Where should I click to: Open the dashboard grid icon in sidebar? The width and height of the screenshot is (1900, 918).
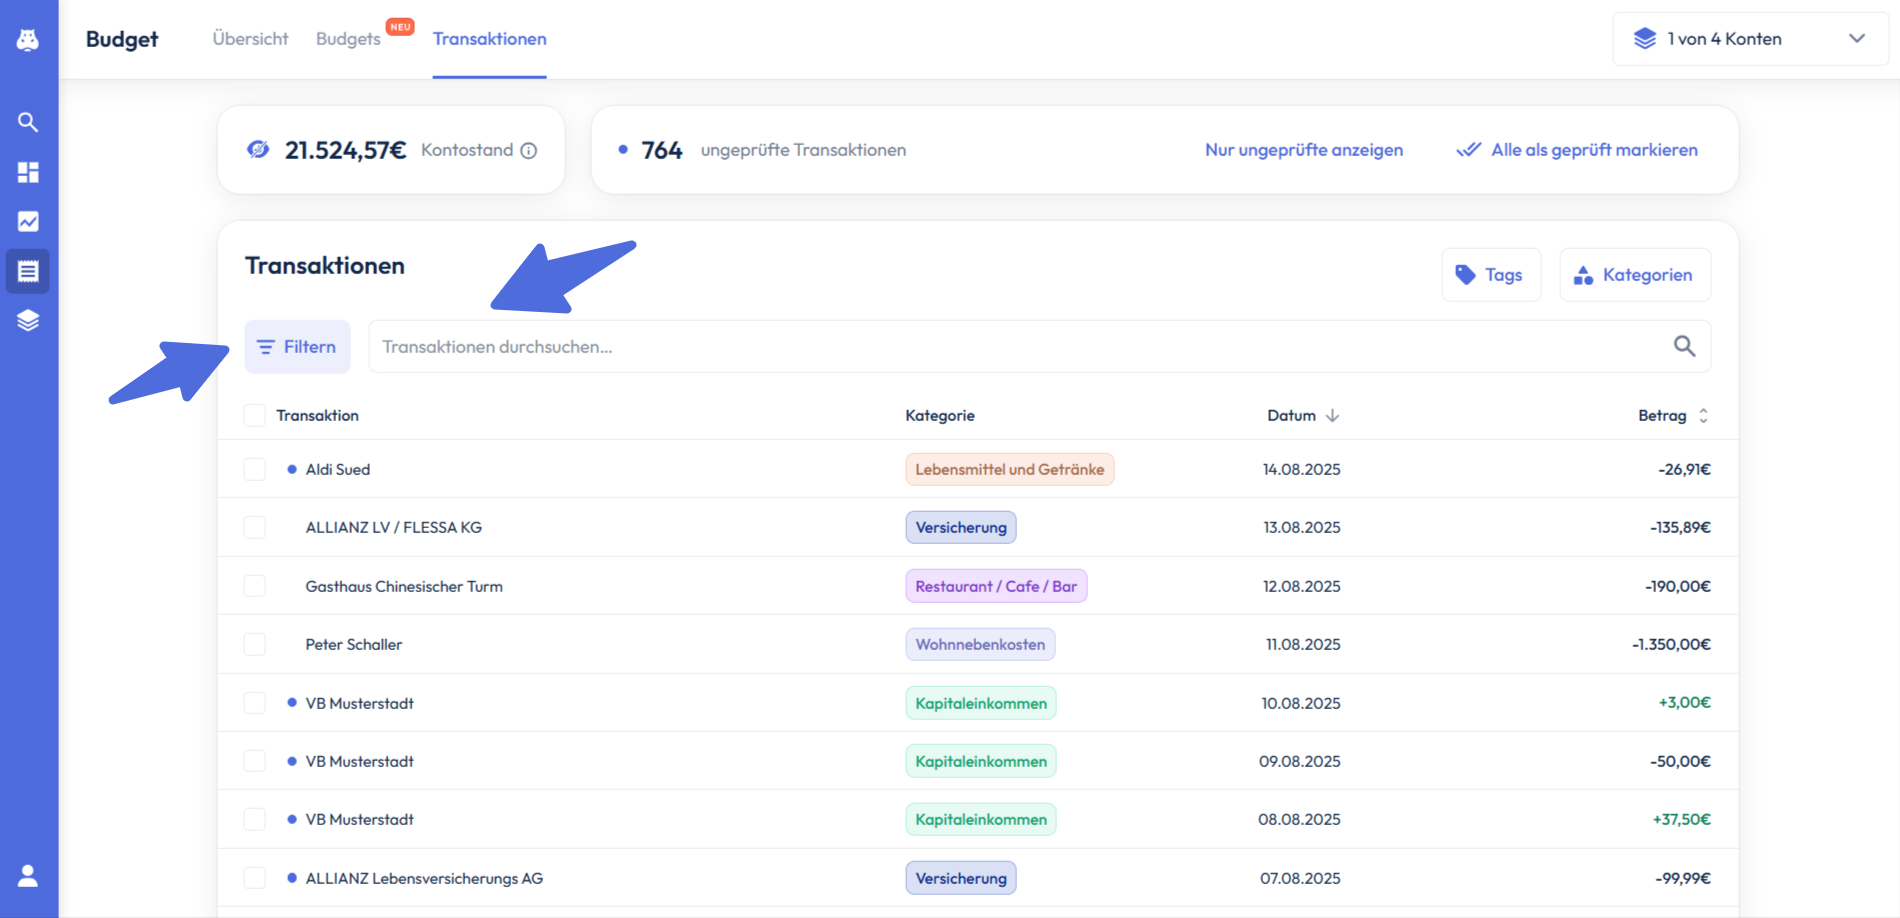pyautogui.click(x=28, y=172)
